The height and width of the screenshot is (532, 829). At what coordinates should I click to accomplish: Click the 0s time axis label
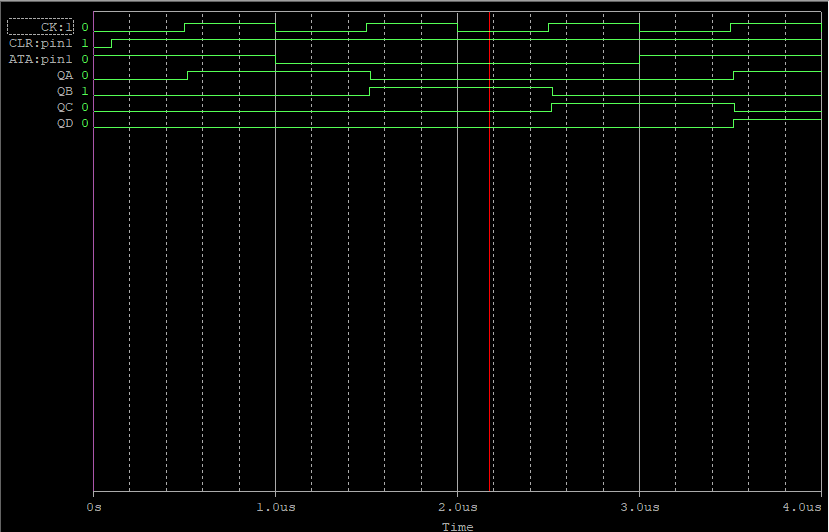[94, 507]
